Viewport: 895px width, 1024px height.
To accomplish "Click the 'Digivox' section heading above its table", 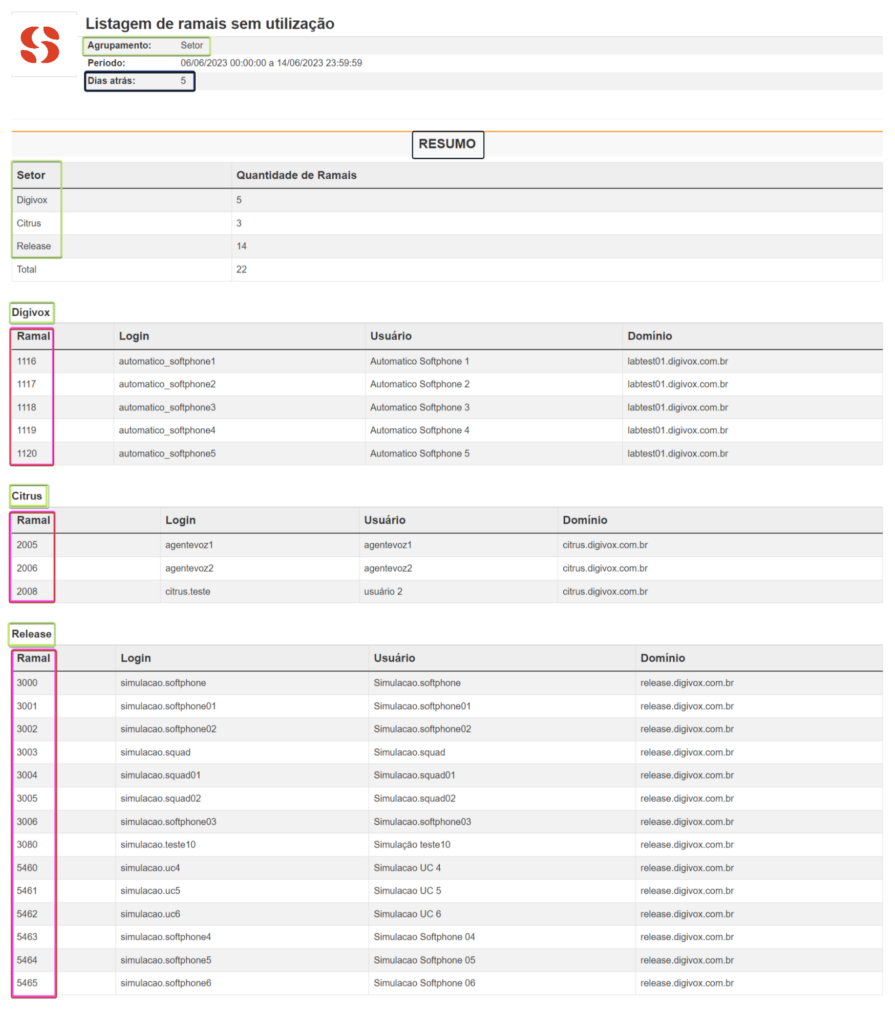I will pyautogui.click(x=31, y=312).
